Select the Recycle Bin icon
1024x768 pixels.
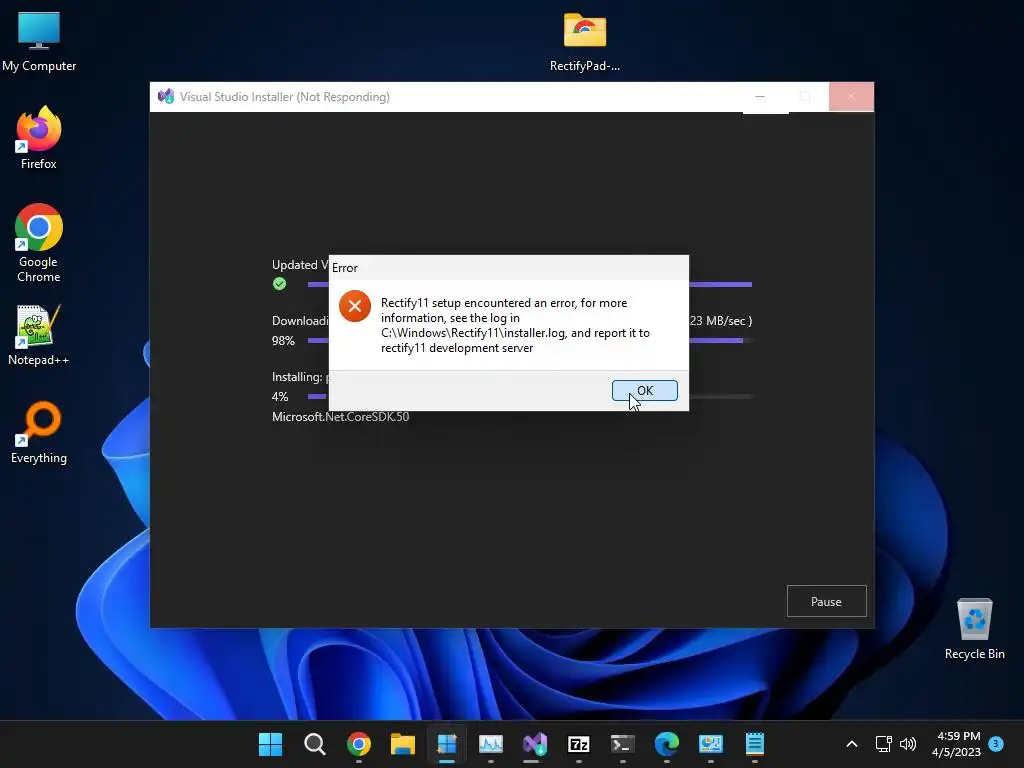[x=974, y=630]
